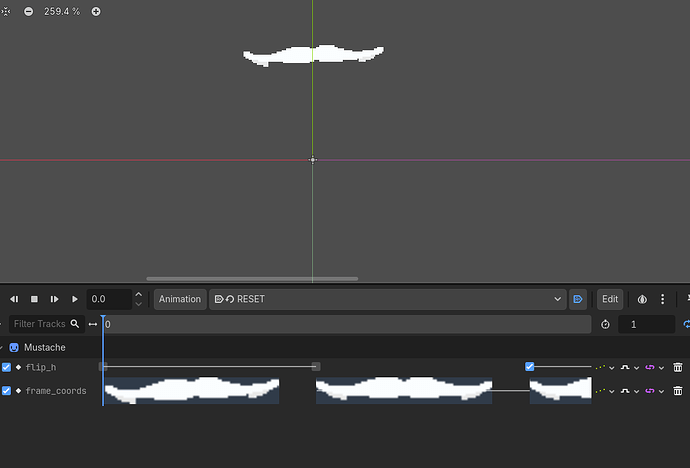Click frame_coords track key diamond icon
The height and width of the screenshot is (468, 690).
(18, 390)
